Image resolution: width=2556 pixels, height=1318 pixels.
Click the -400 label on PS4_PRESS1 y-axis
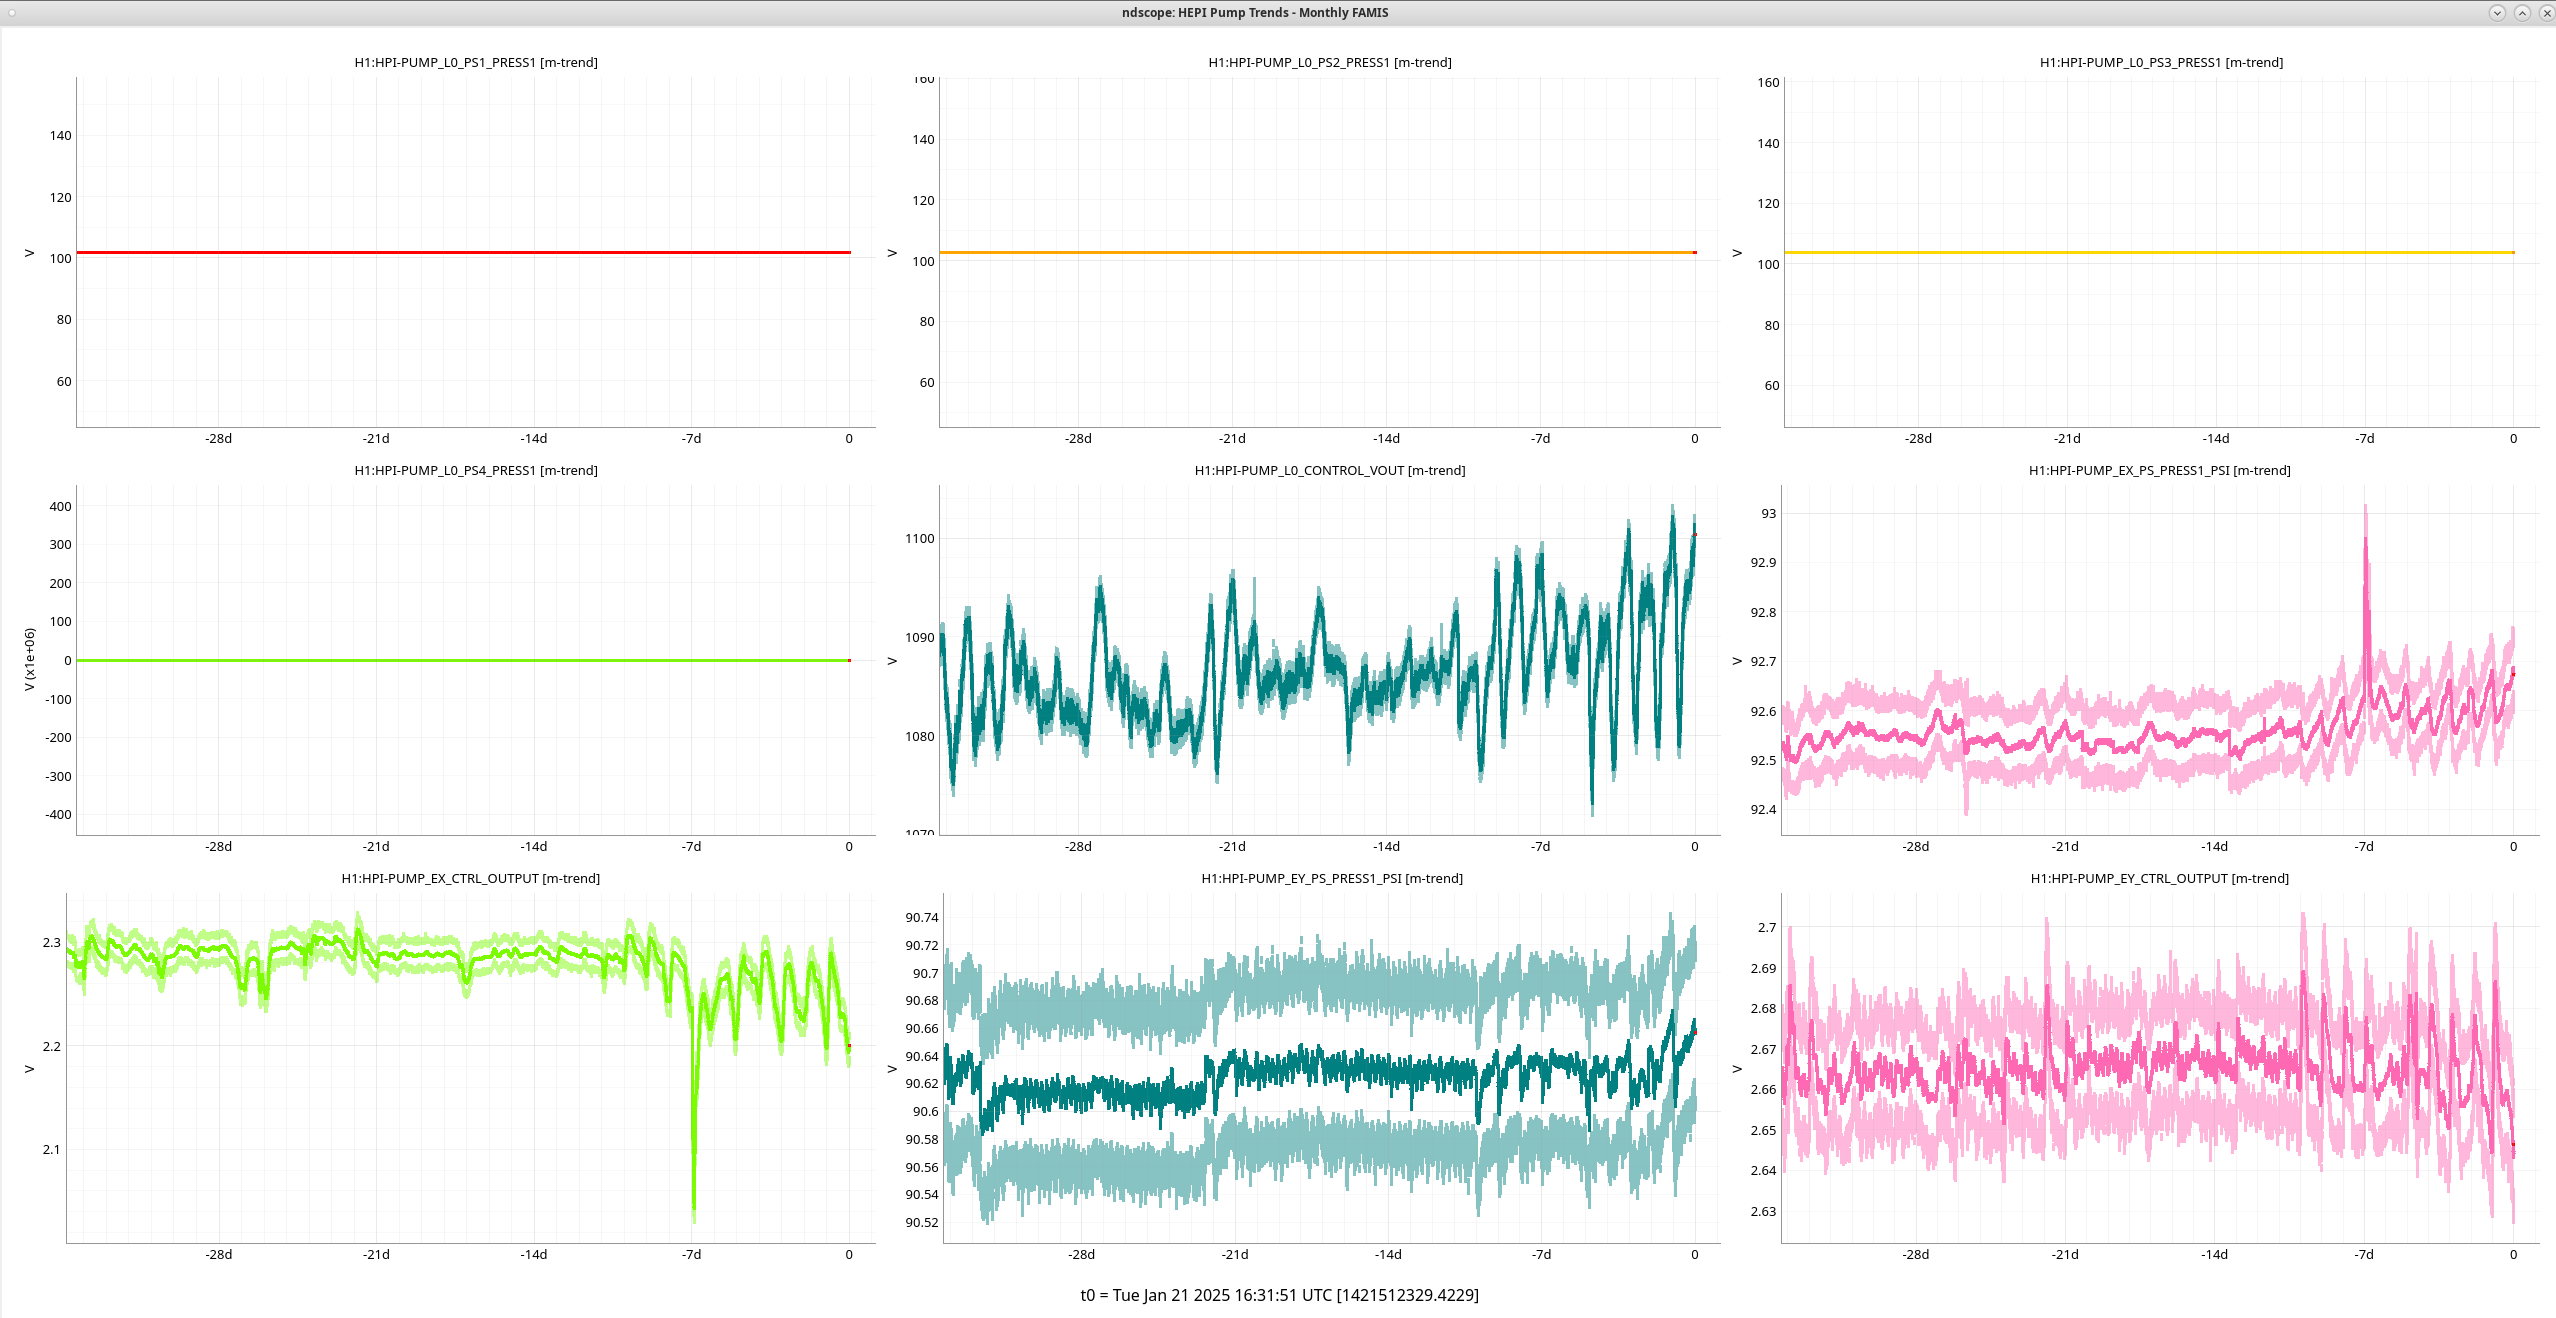click(x=58, y=814)
